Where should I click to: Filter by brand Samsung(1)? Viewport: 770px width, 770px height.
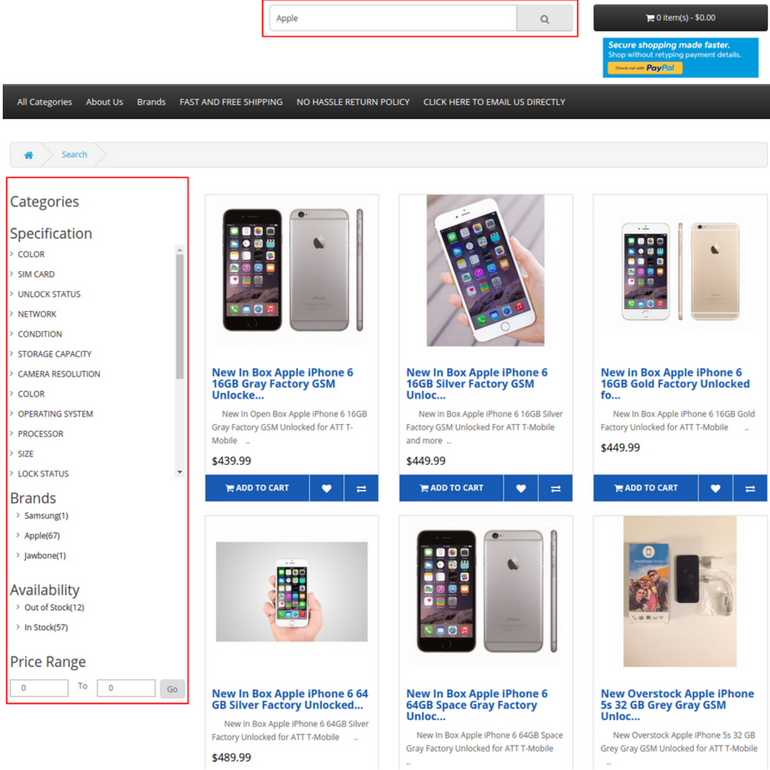point(46,516)
